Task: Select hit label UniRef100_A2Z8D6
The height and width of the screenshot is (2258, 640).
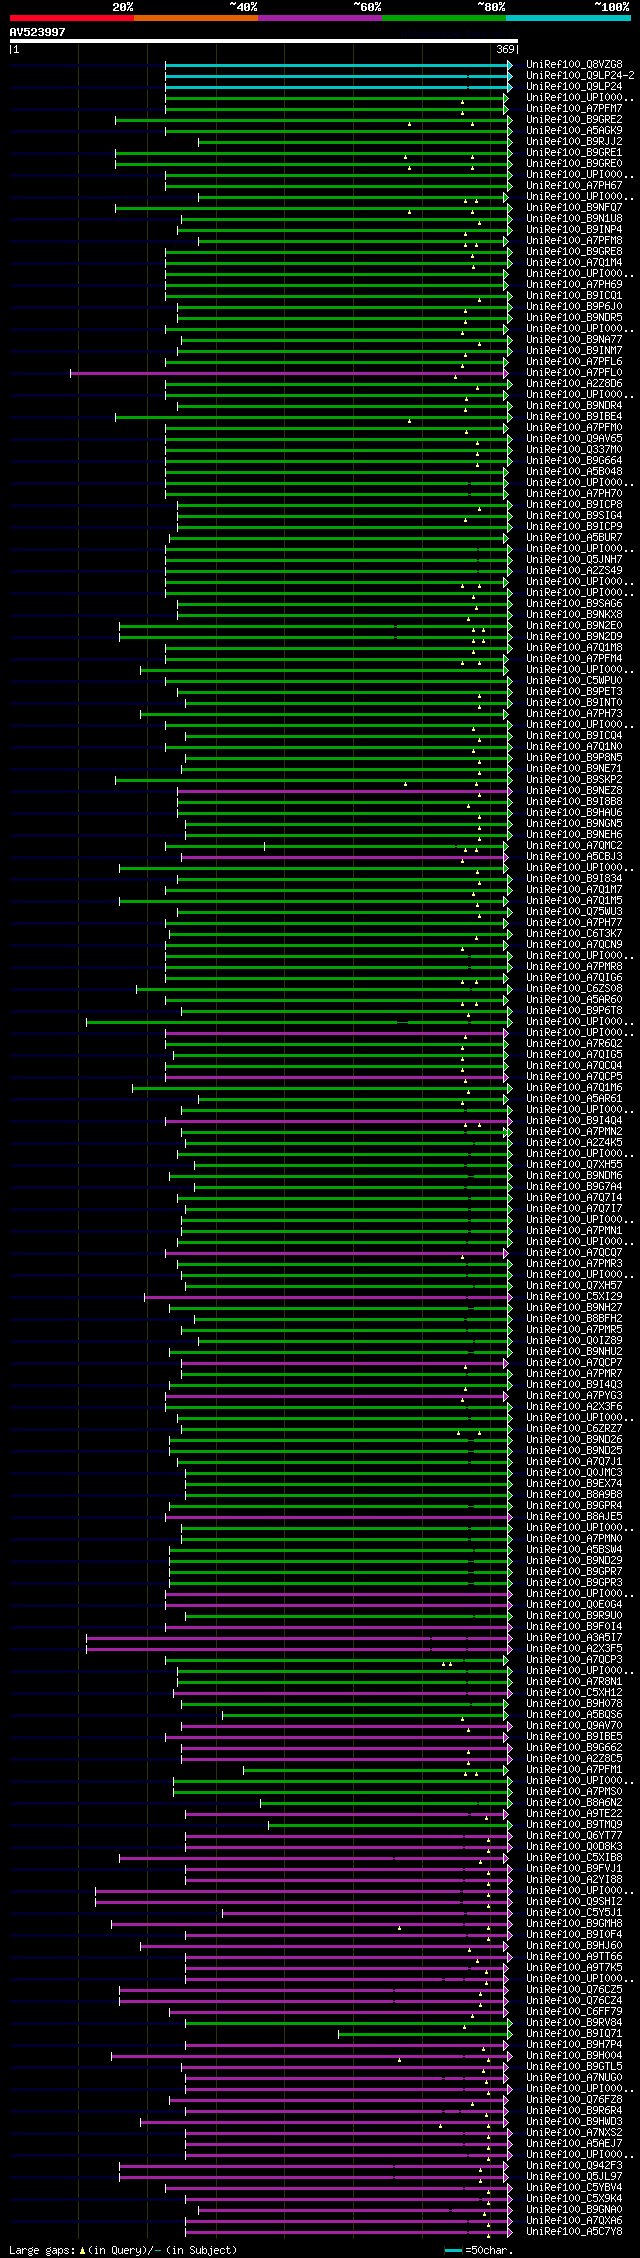Action: tap(574, 384)
